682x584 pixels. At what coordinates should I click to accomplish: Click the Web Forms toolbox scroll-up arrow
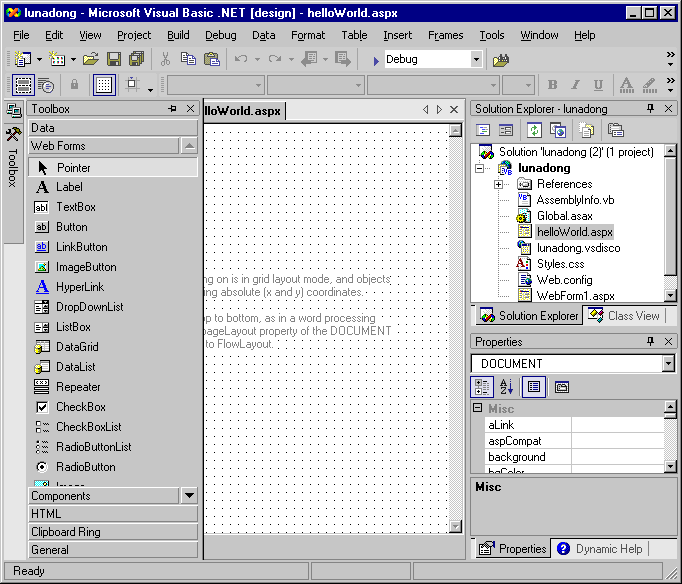click(x=189, y=146)
